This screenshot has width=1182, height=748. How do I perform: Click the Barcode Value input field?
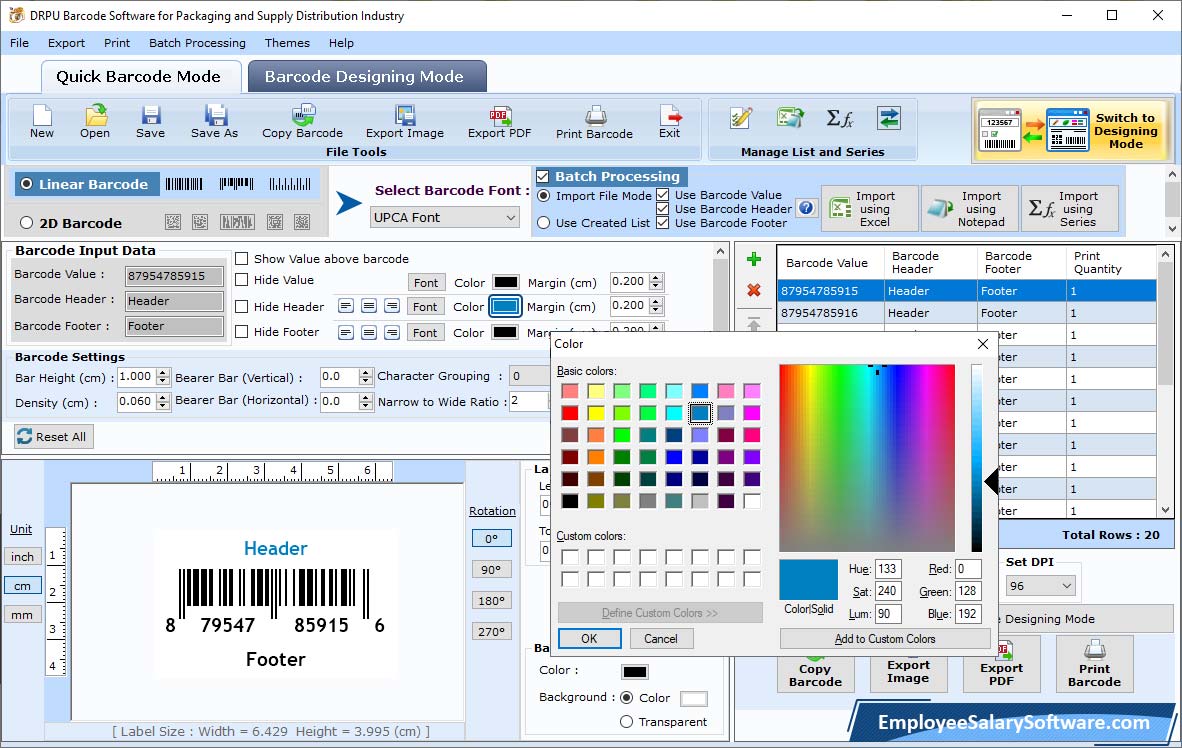coord(174,276)
